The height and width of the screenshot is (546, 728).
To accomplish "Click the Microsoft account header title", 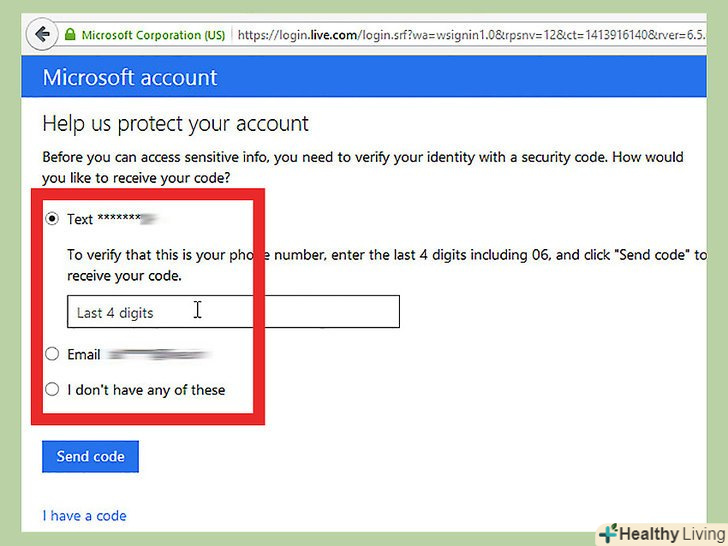I will tap(130, 78).
